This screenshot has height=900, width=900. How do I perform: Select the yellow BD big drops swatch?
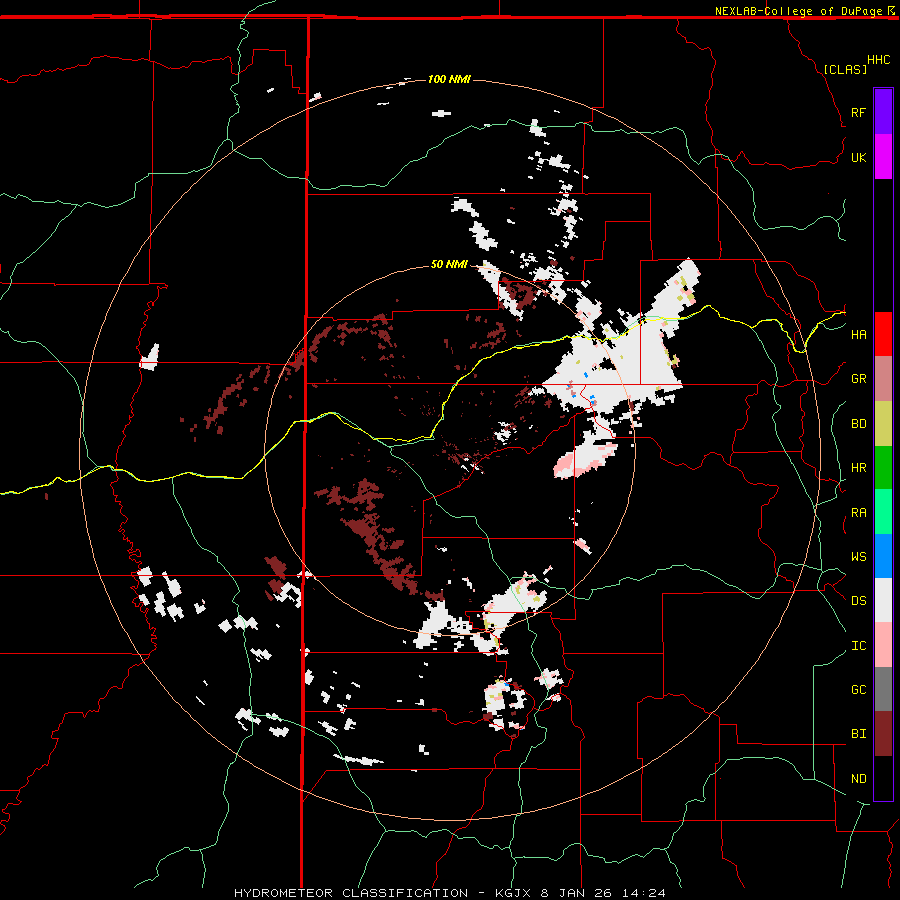tap(883, 424)
